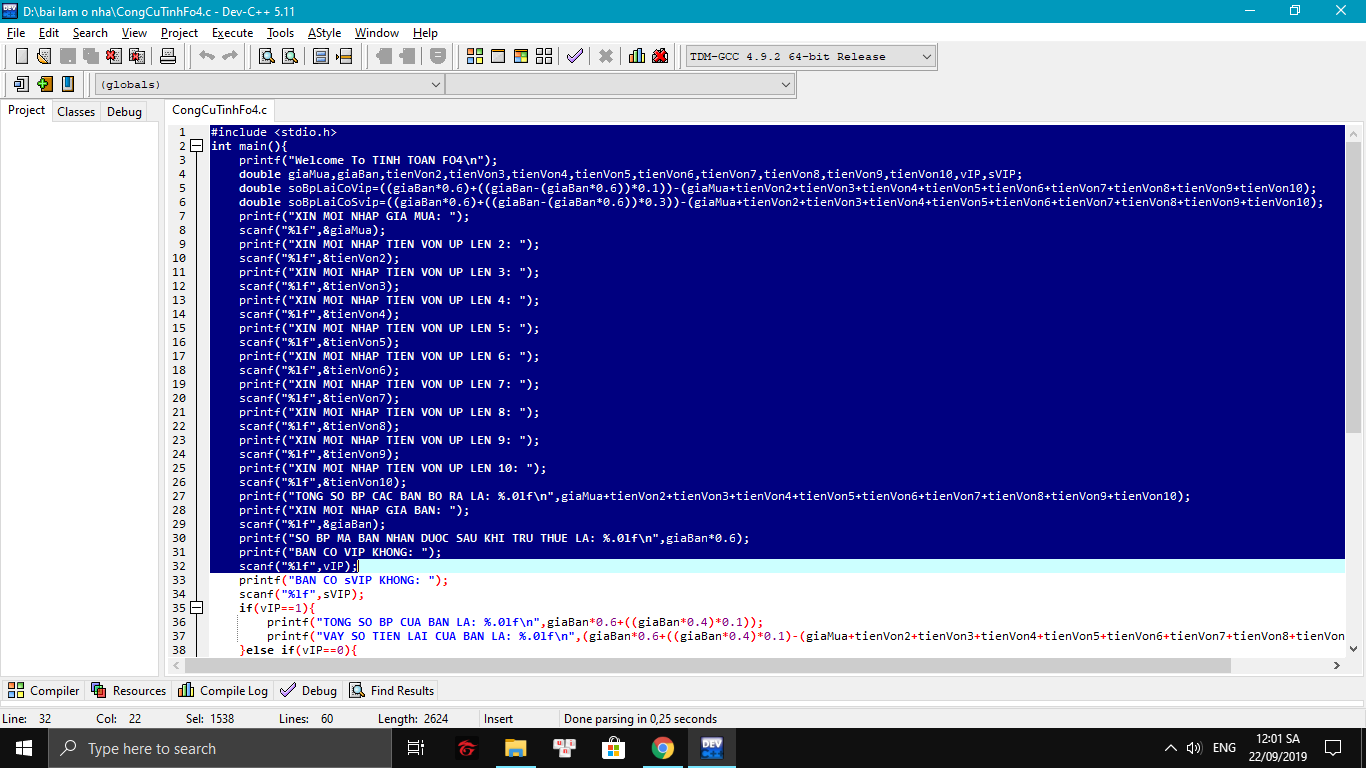Click the Profile analysis chart icon
Image resolution: width=1366 pixels, height=768 pixels.
click(637, 56)
